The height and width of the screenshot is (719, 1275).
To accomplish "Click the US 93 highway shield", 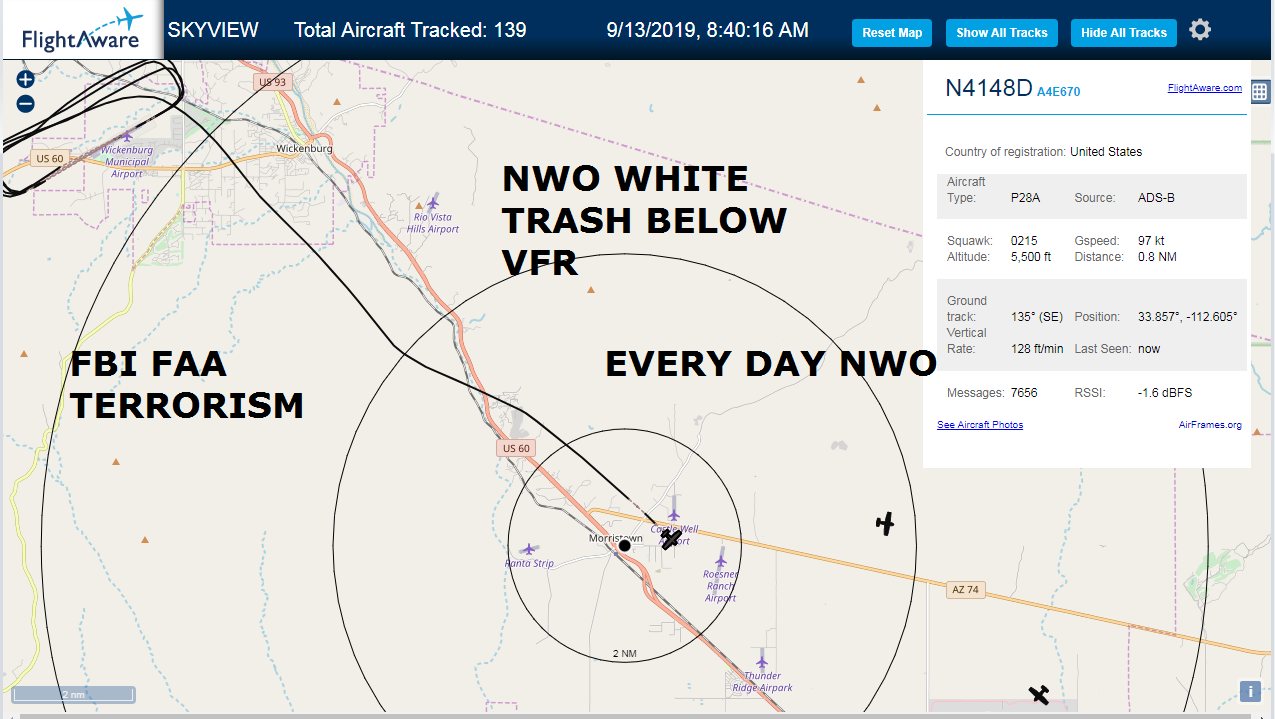I will click(273, 82).
